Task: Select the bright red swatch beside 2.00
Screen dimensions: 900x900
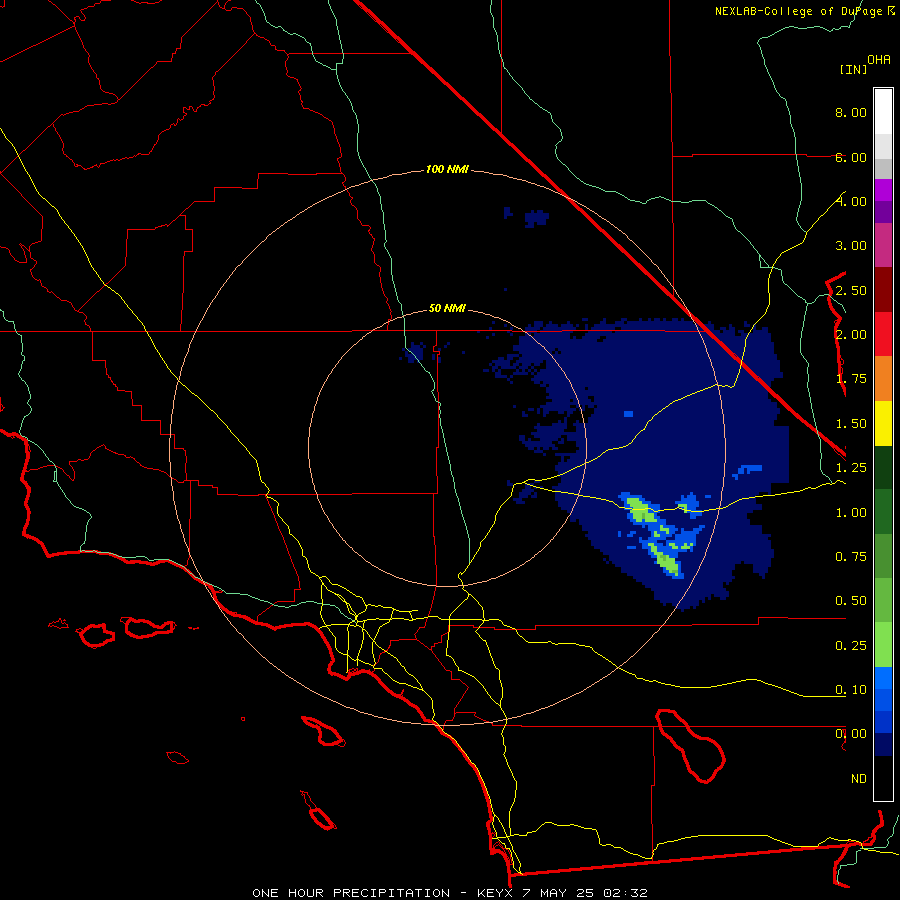Action: pos(883,334)
